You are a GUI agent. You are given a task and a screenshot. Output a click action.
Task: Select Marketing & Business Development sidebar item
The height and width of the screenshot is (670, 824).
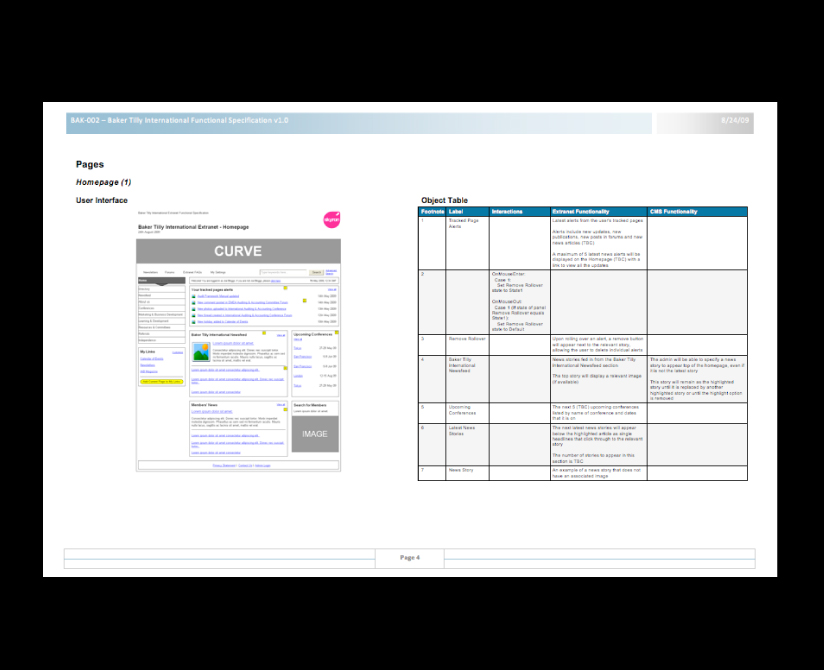coord(159,314)
